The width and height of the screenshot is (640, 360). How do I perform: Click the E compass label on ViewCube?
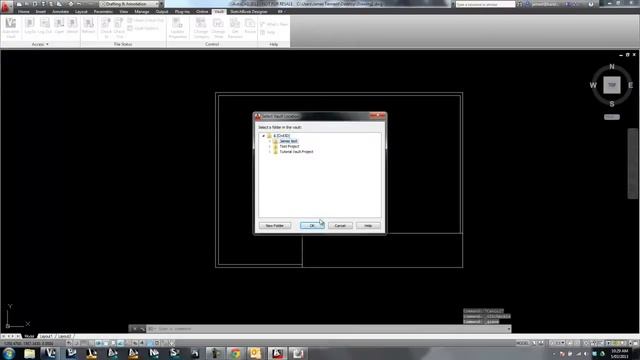point(630,85)
